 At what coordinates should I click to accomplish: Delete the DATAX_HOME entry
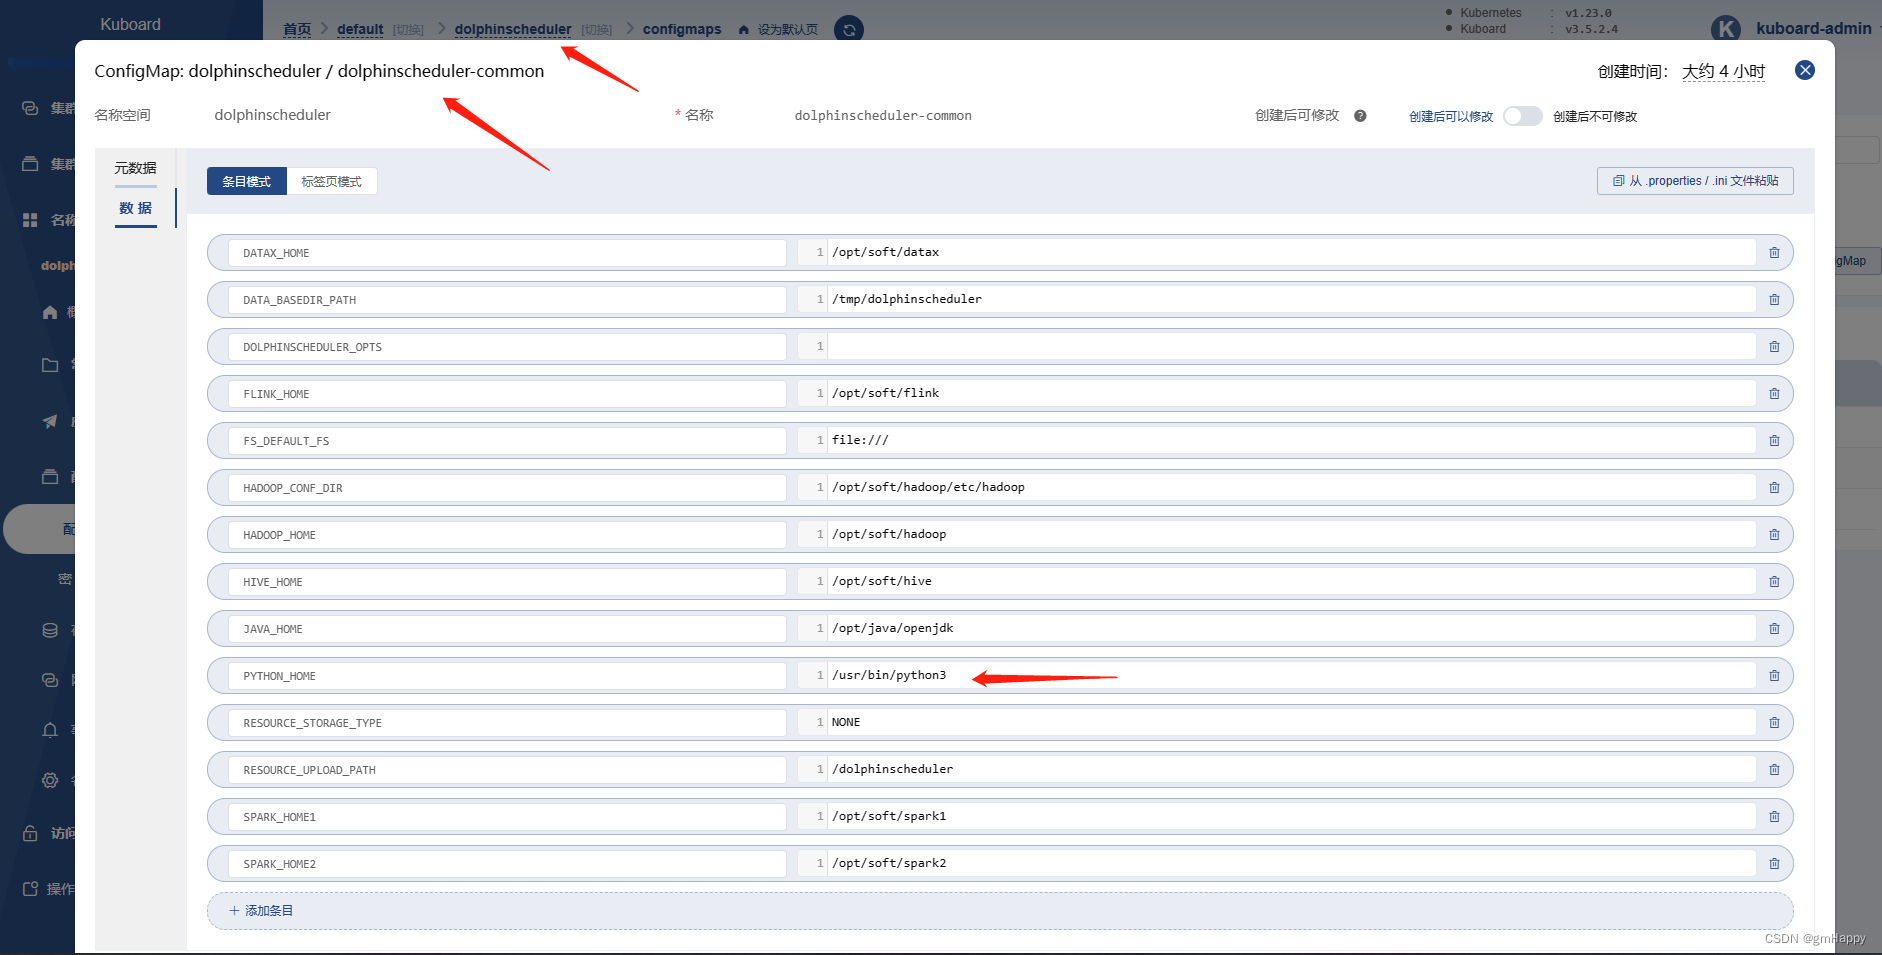pyautogui.click(x=1774, y=253)
